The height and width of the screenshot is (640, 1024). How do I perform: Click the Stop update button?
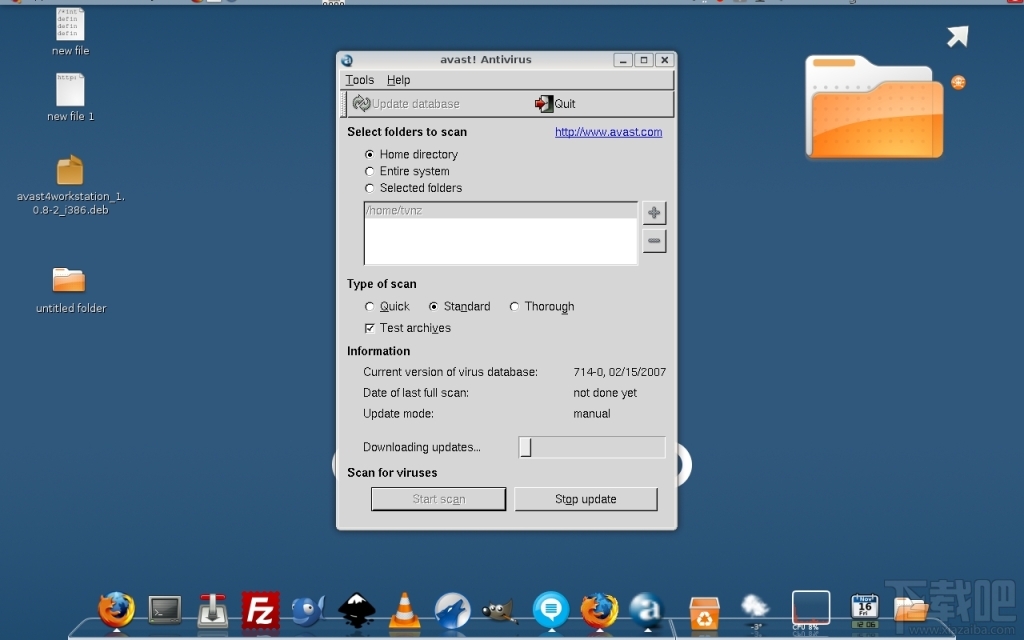pyautogui.click(x=586, y=499)
